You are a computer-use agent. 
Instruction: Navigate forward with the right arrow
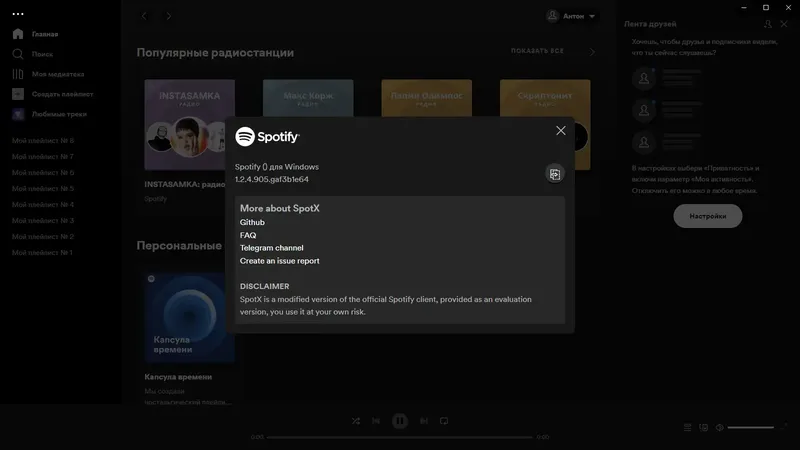tap(168, 16)
